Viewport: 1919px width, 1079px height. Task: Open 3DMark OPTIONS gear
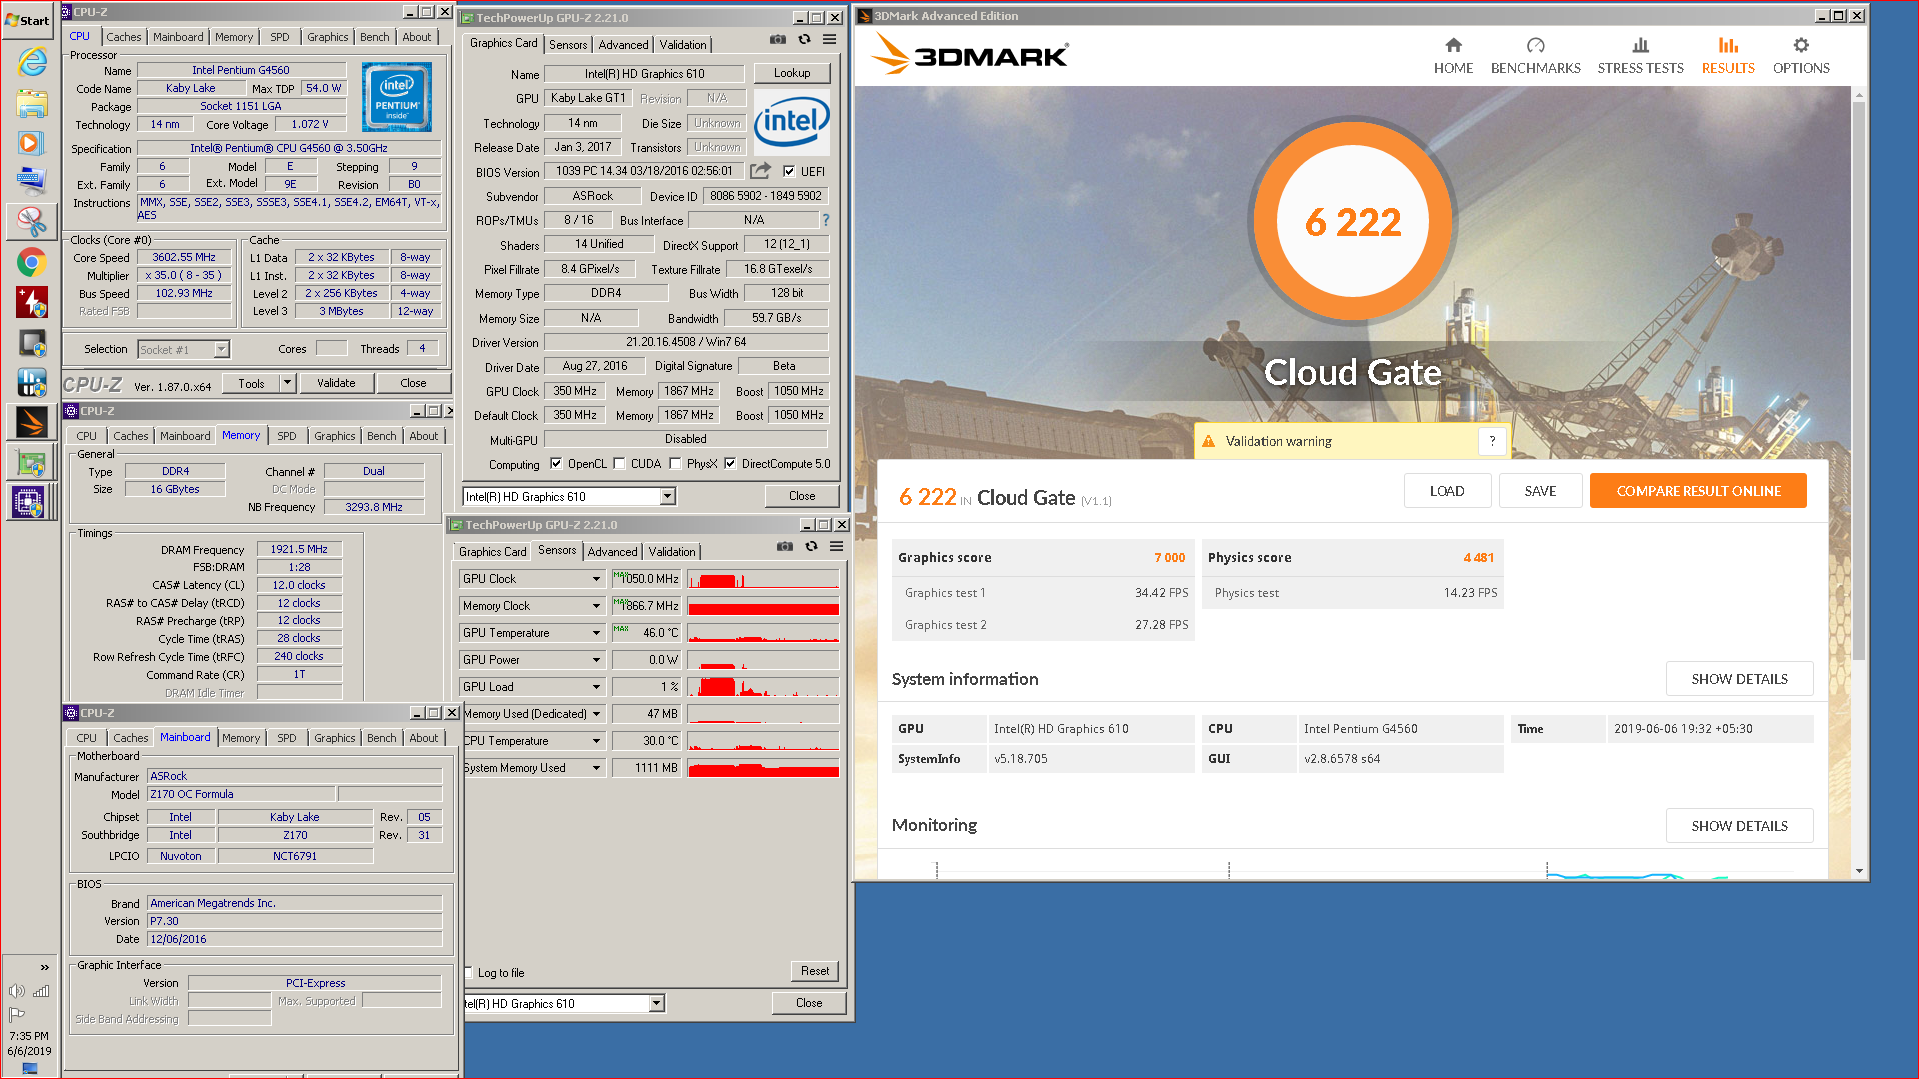pyautogui.click(x=1801, y=56)
